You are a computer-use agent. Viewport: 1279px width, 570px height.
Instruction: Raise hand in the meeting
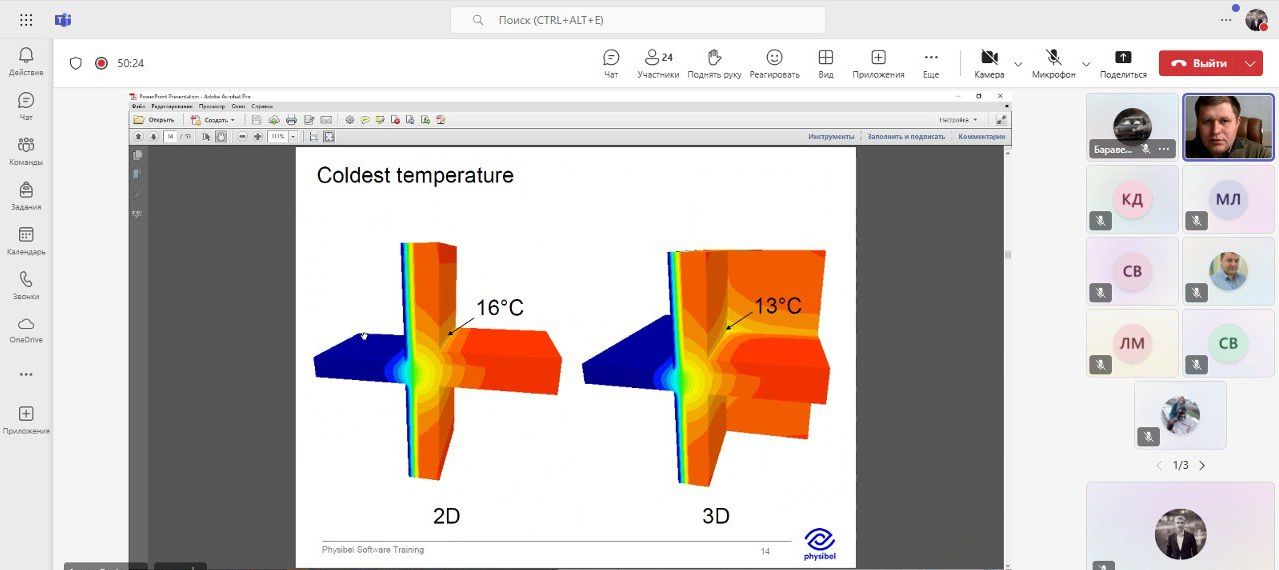(x=714, y=64)
